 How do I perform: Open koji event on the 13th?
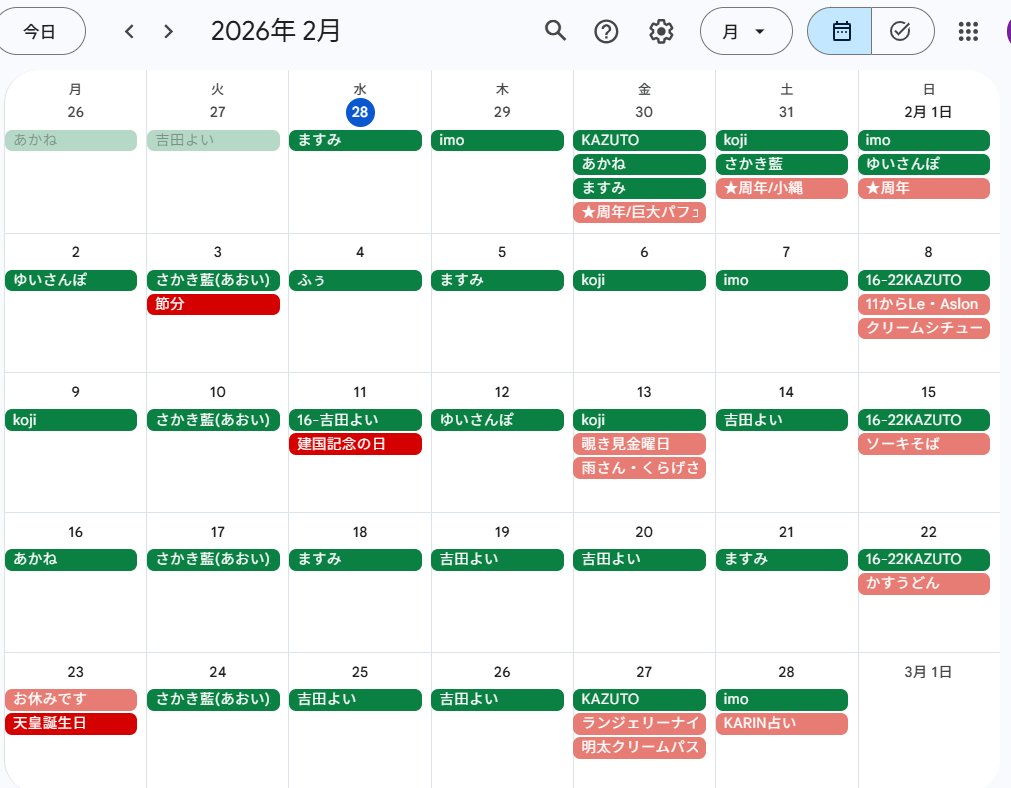640,420
